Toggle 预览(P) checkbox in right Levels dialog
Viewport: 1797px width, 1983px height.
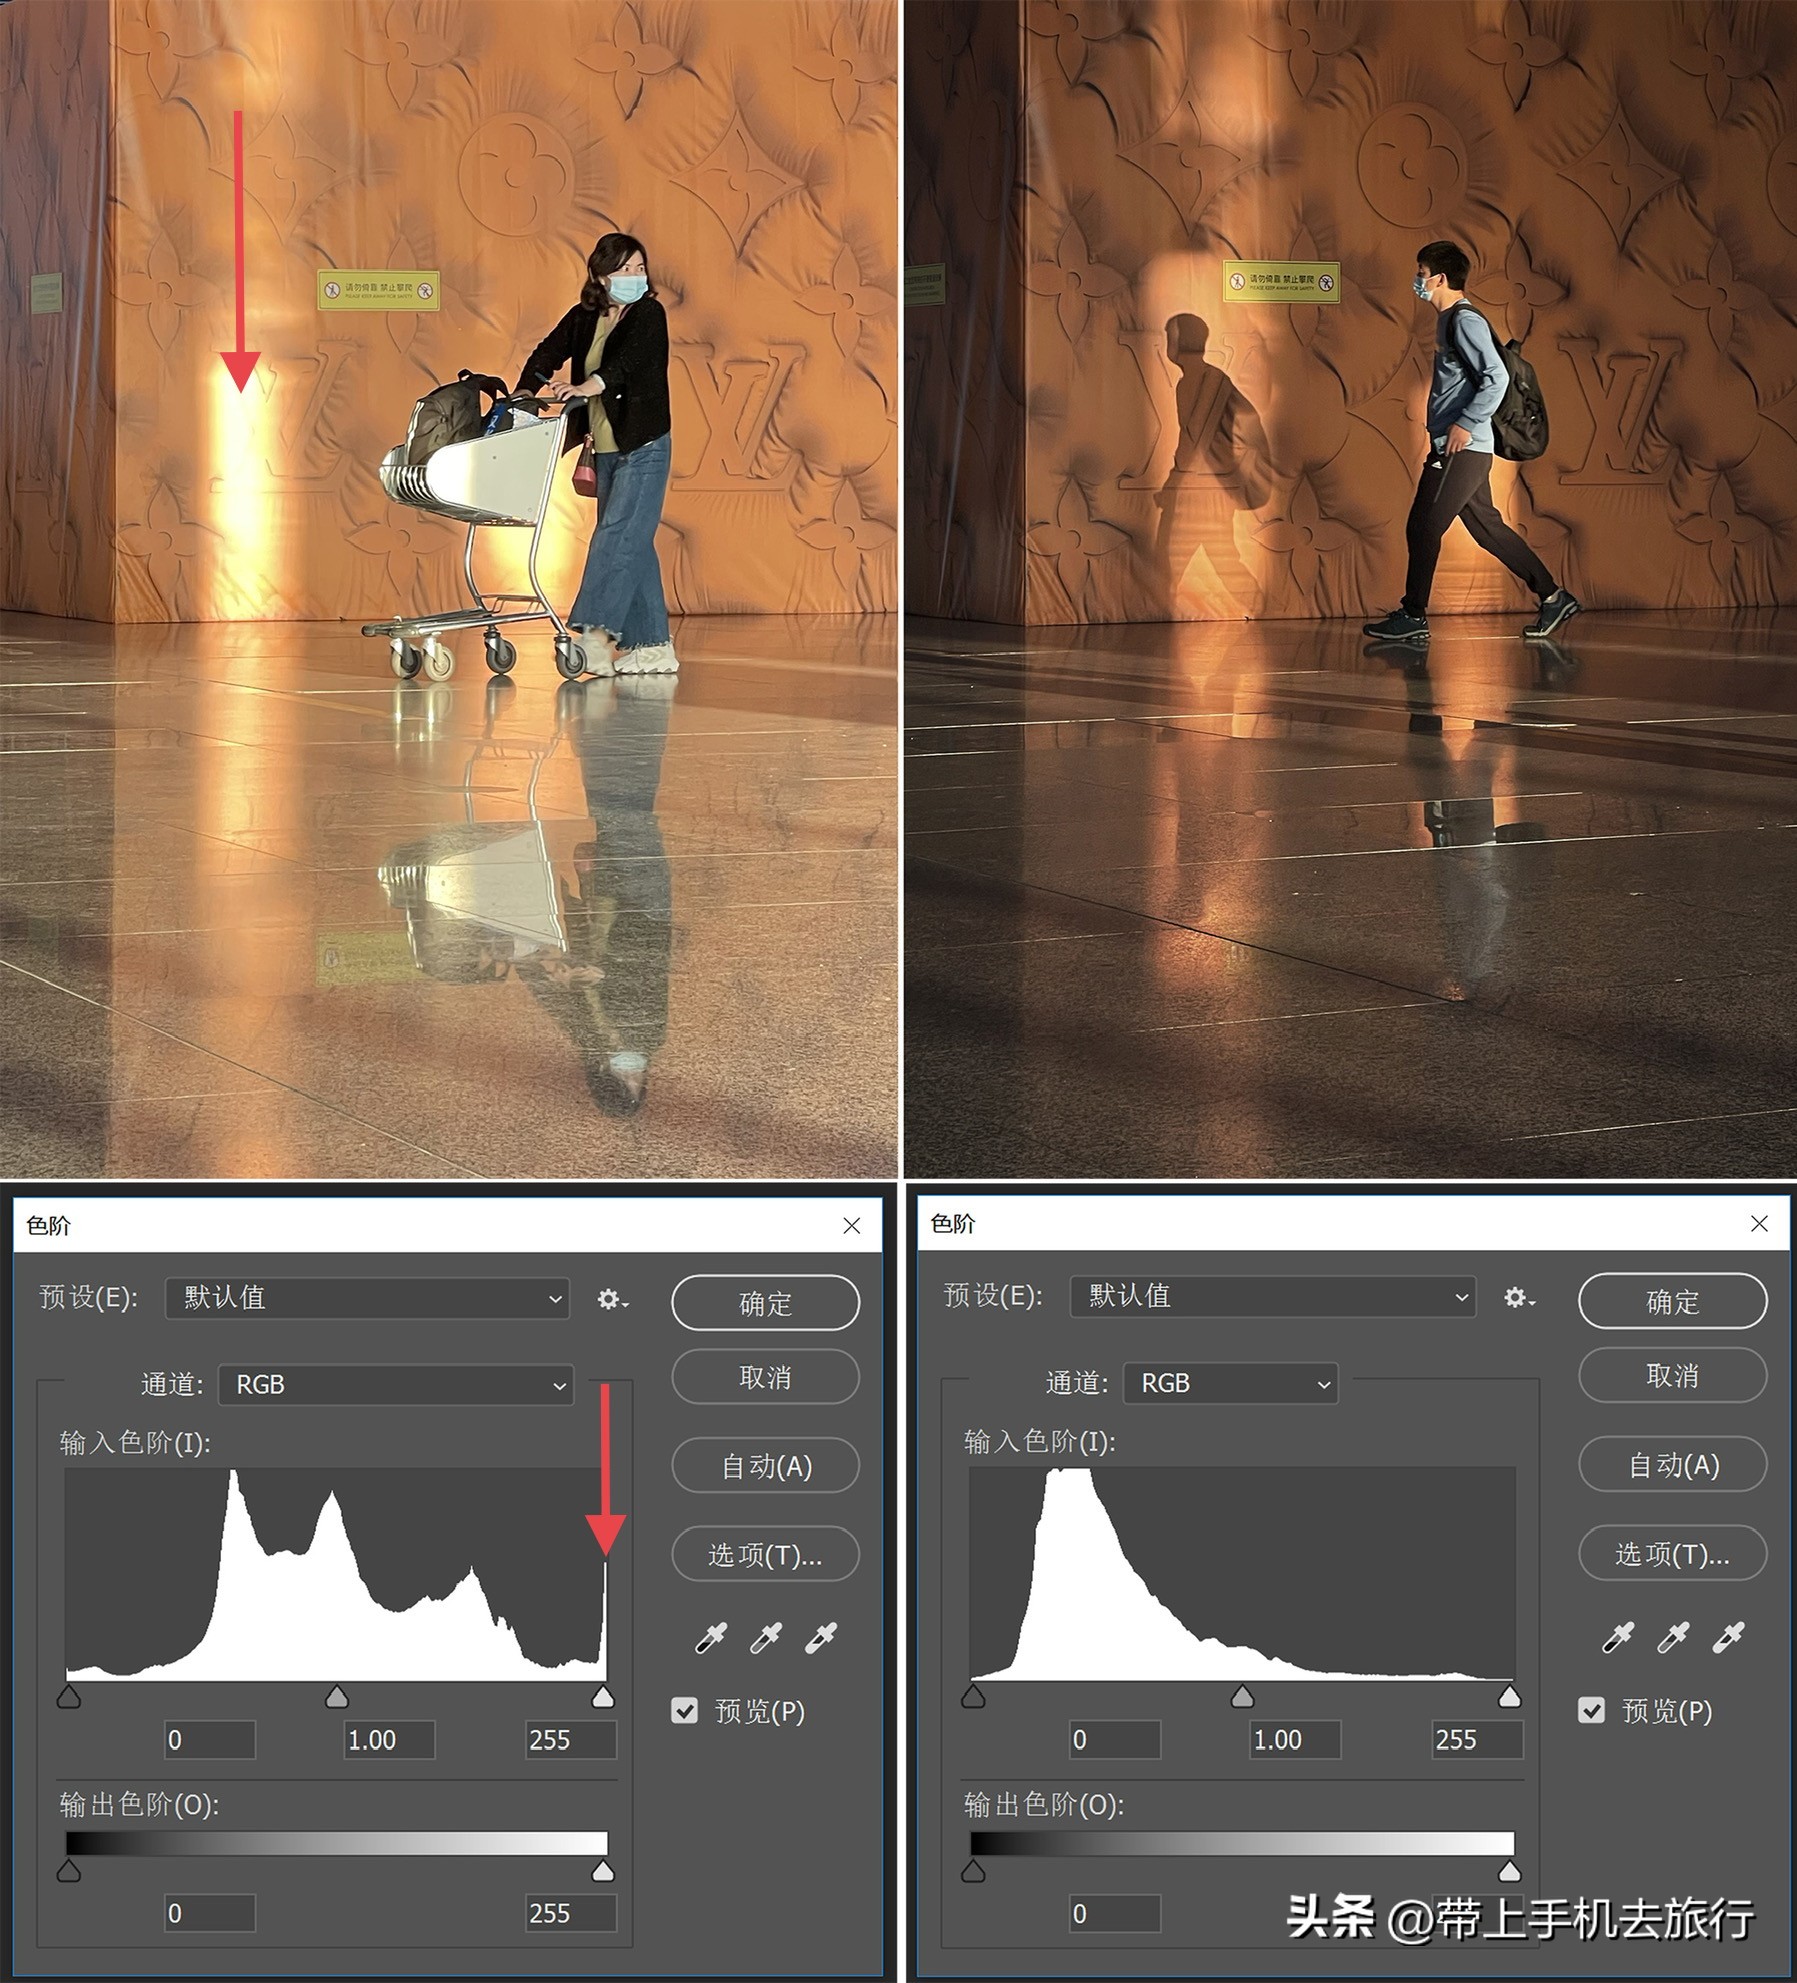click(1591, 1710)
